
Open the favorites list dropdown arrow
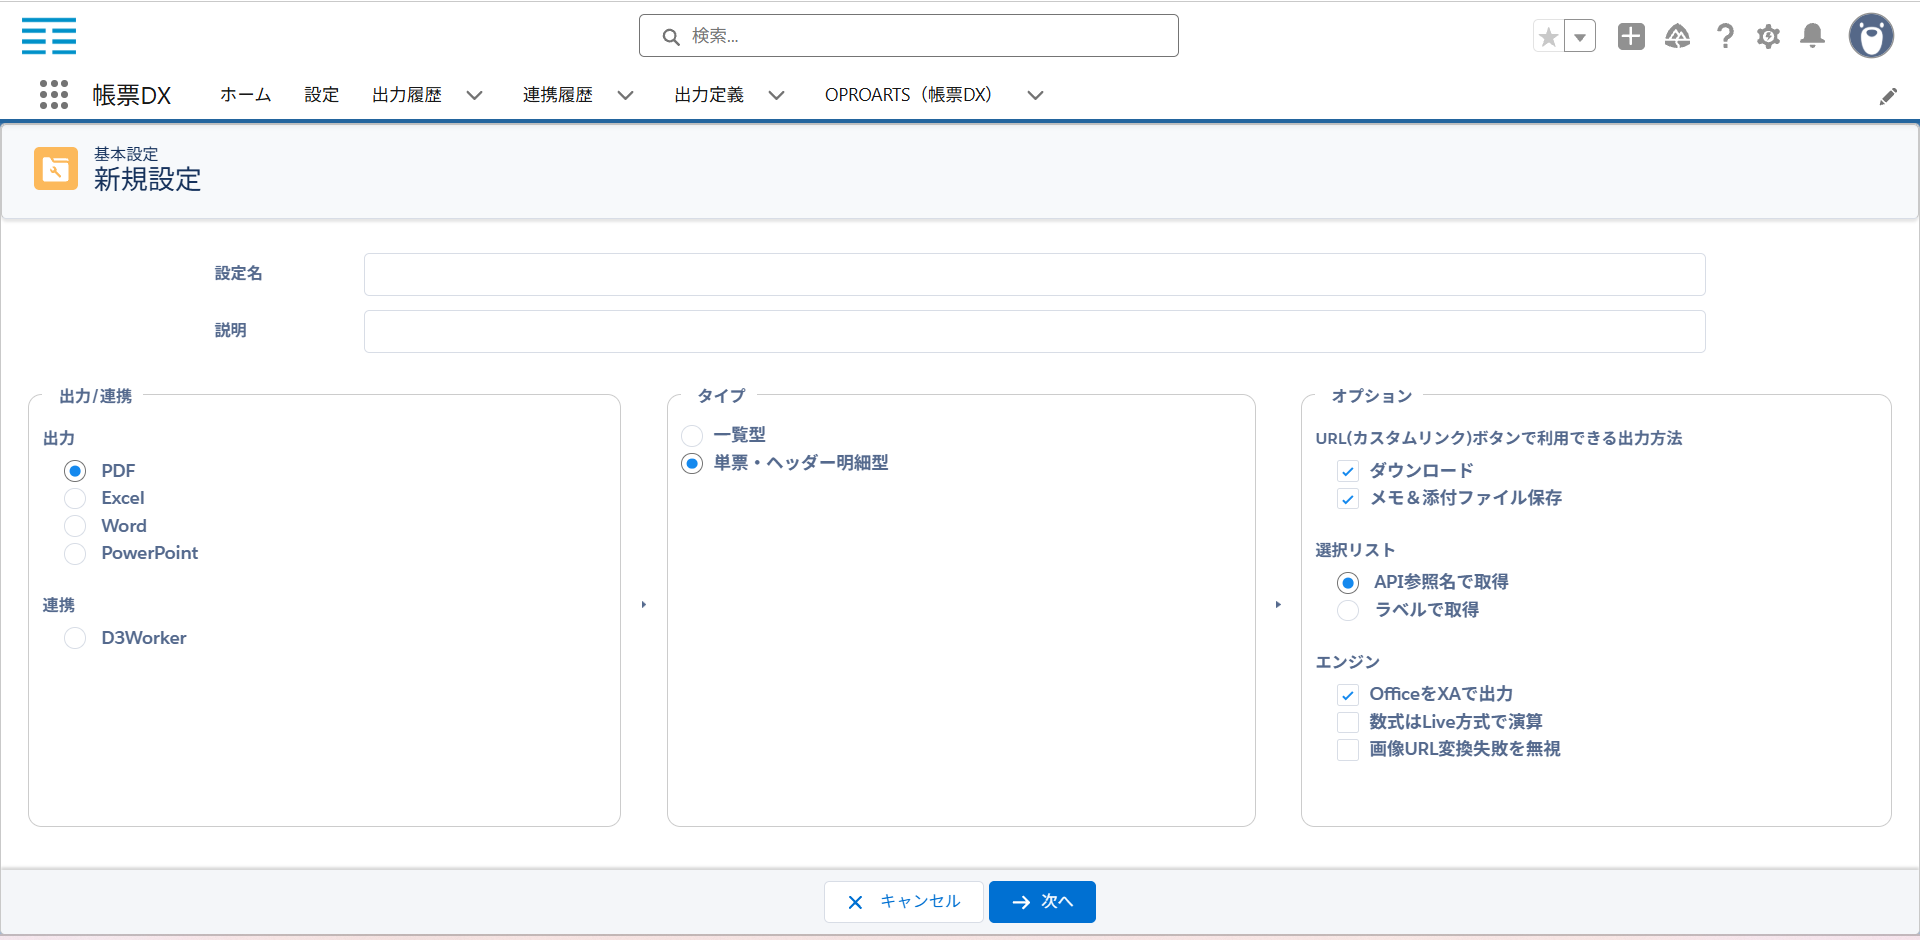coord(1580,37)
